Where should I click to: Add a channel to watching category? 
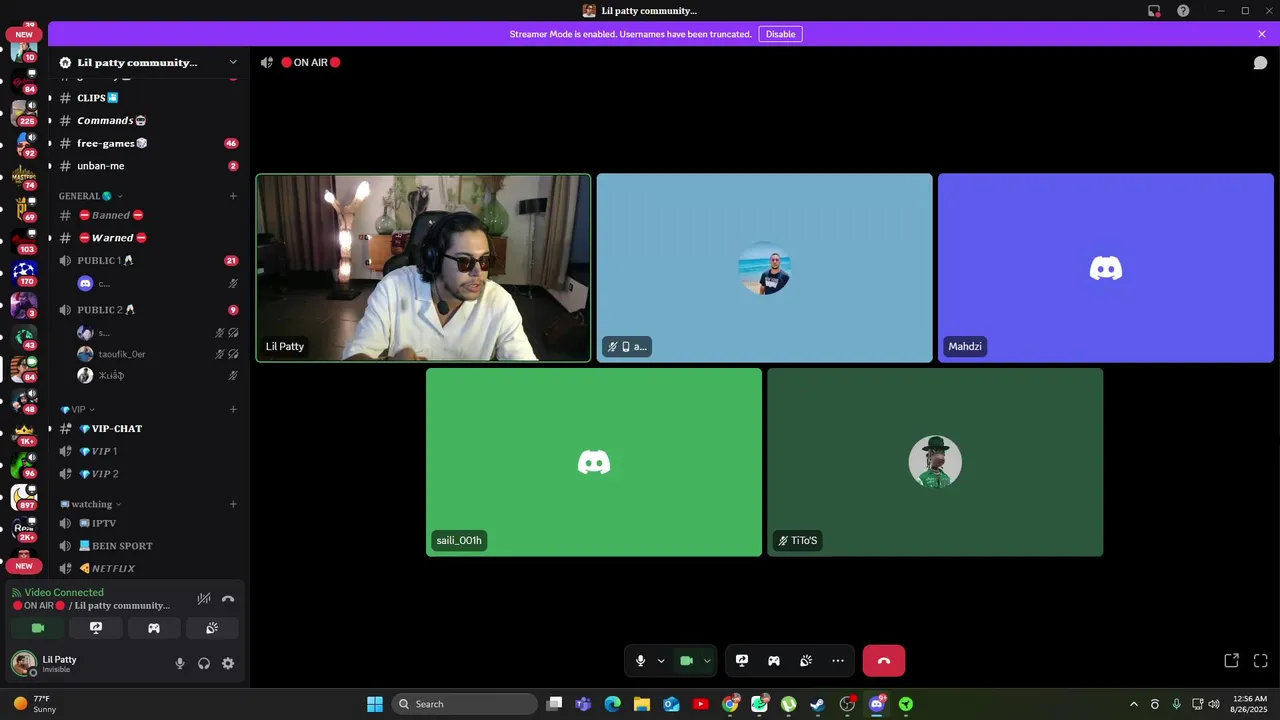233,504
